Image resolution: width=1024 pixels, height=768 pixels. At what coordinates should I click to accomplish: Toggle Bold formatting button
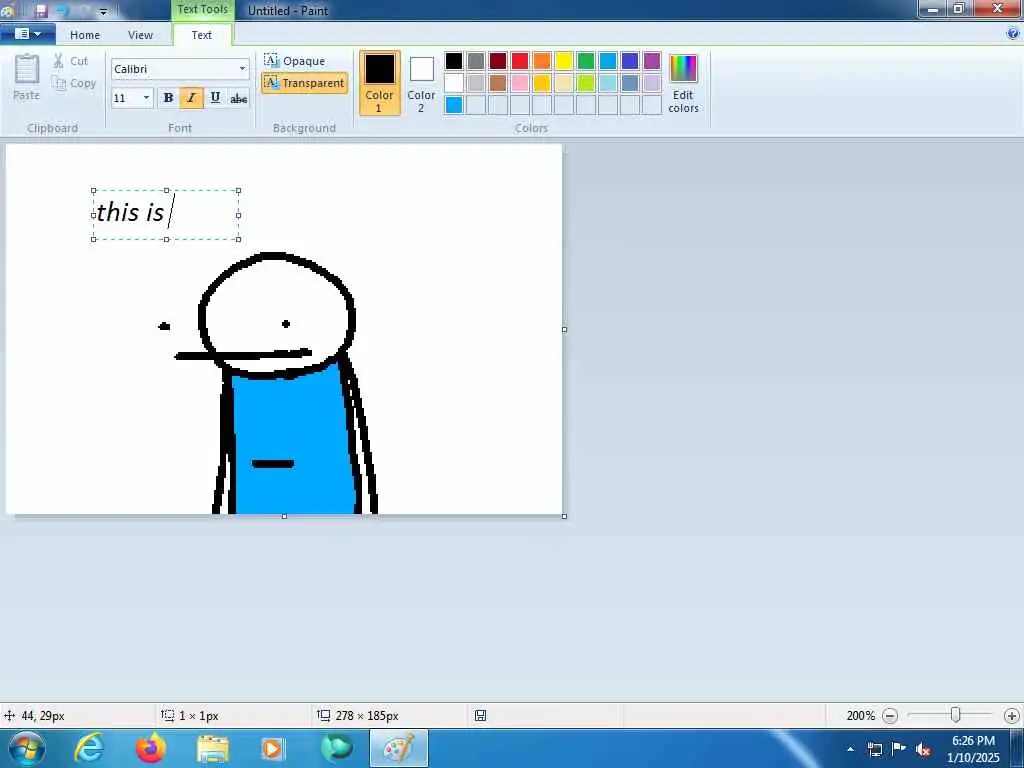(168, 98)
